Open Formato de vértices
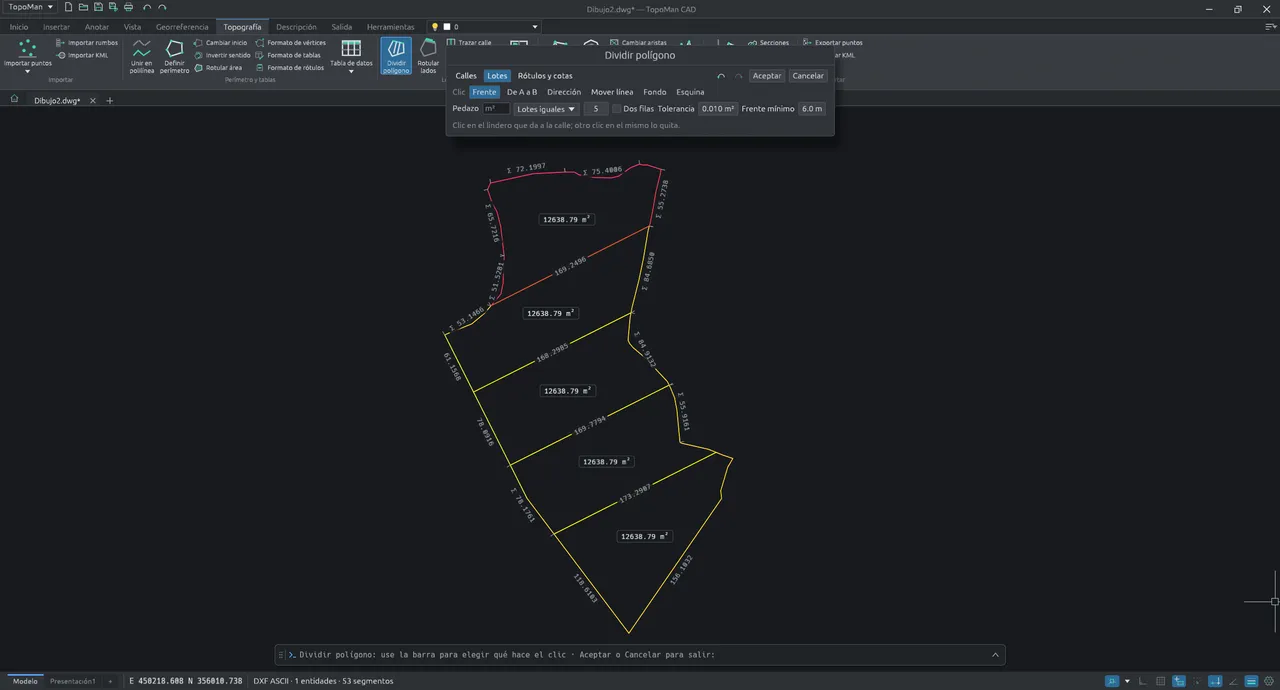The image size is (1280, 690). point(291,43)
